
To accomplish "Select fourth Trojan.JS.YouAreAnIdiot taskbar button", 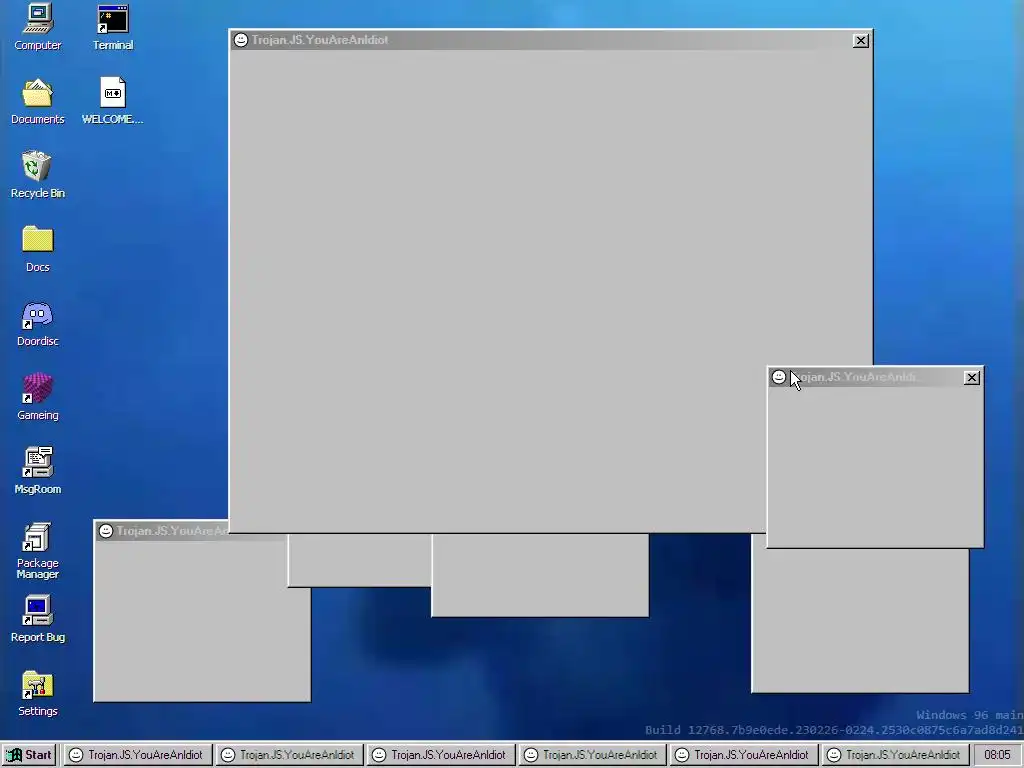I will 592,755.
